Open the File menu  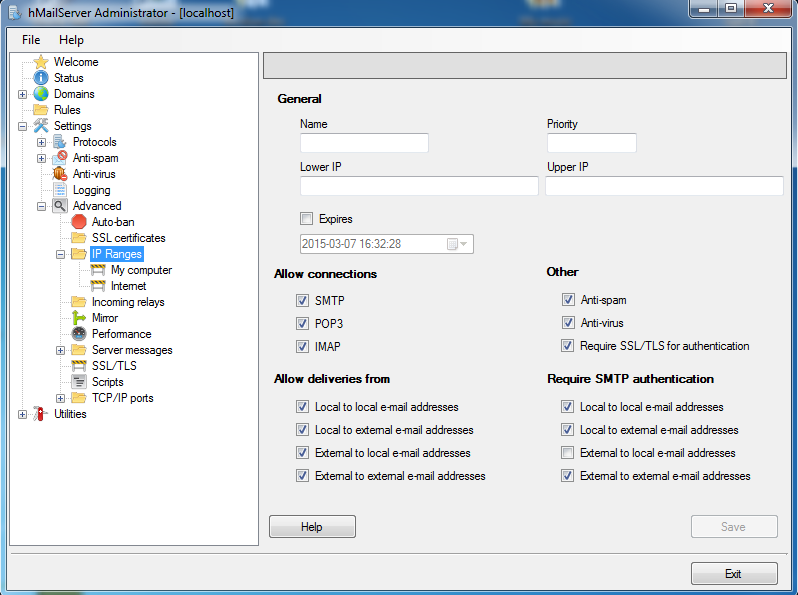31,40
